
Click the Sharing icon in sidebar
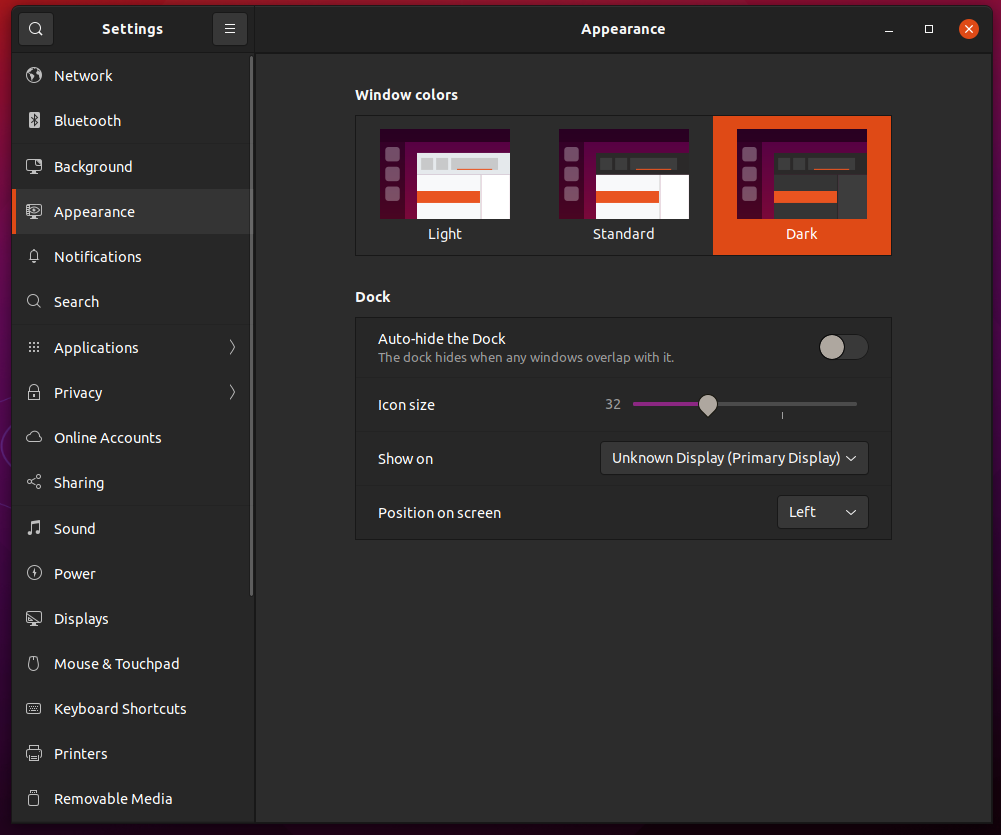pos(34,482)
